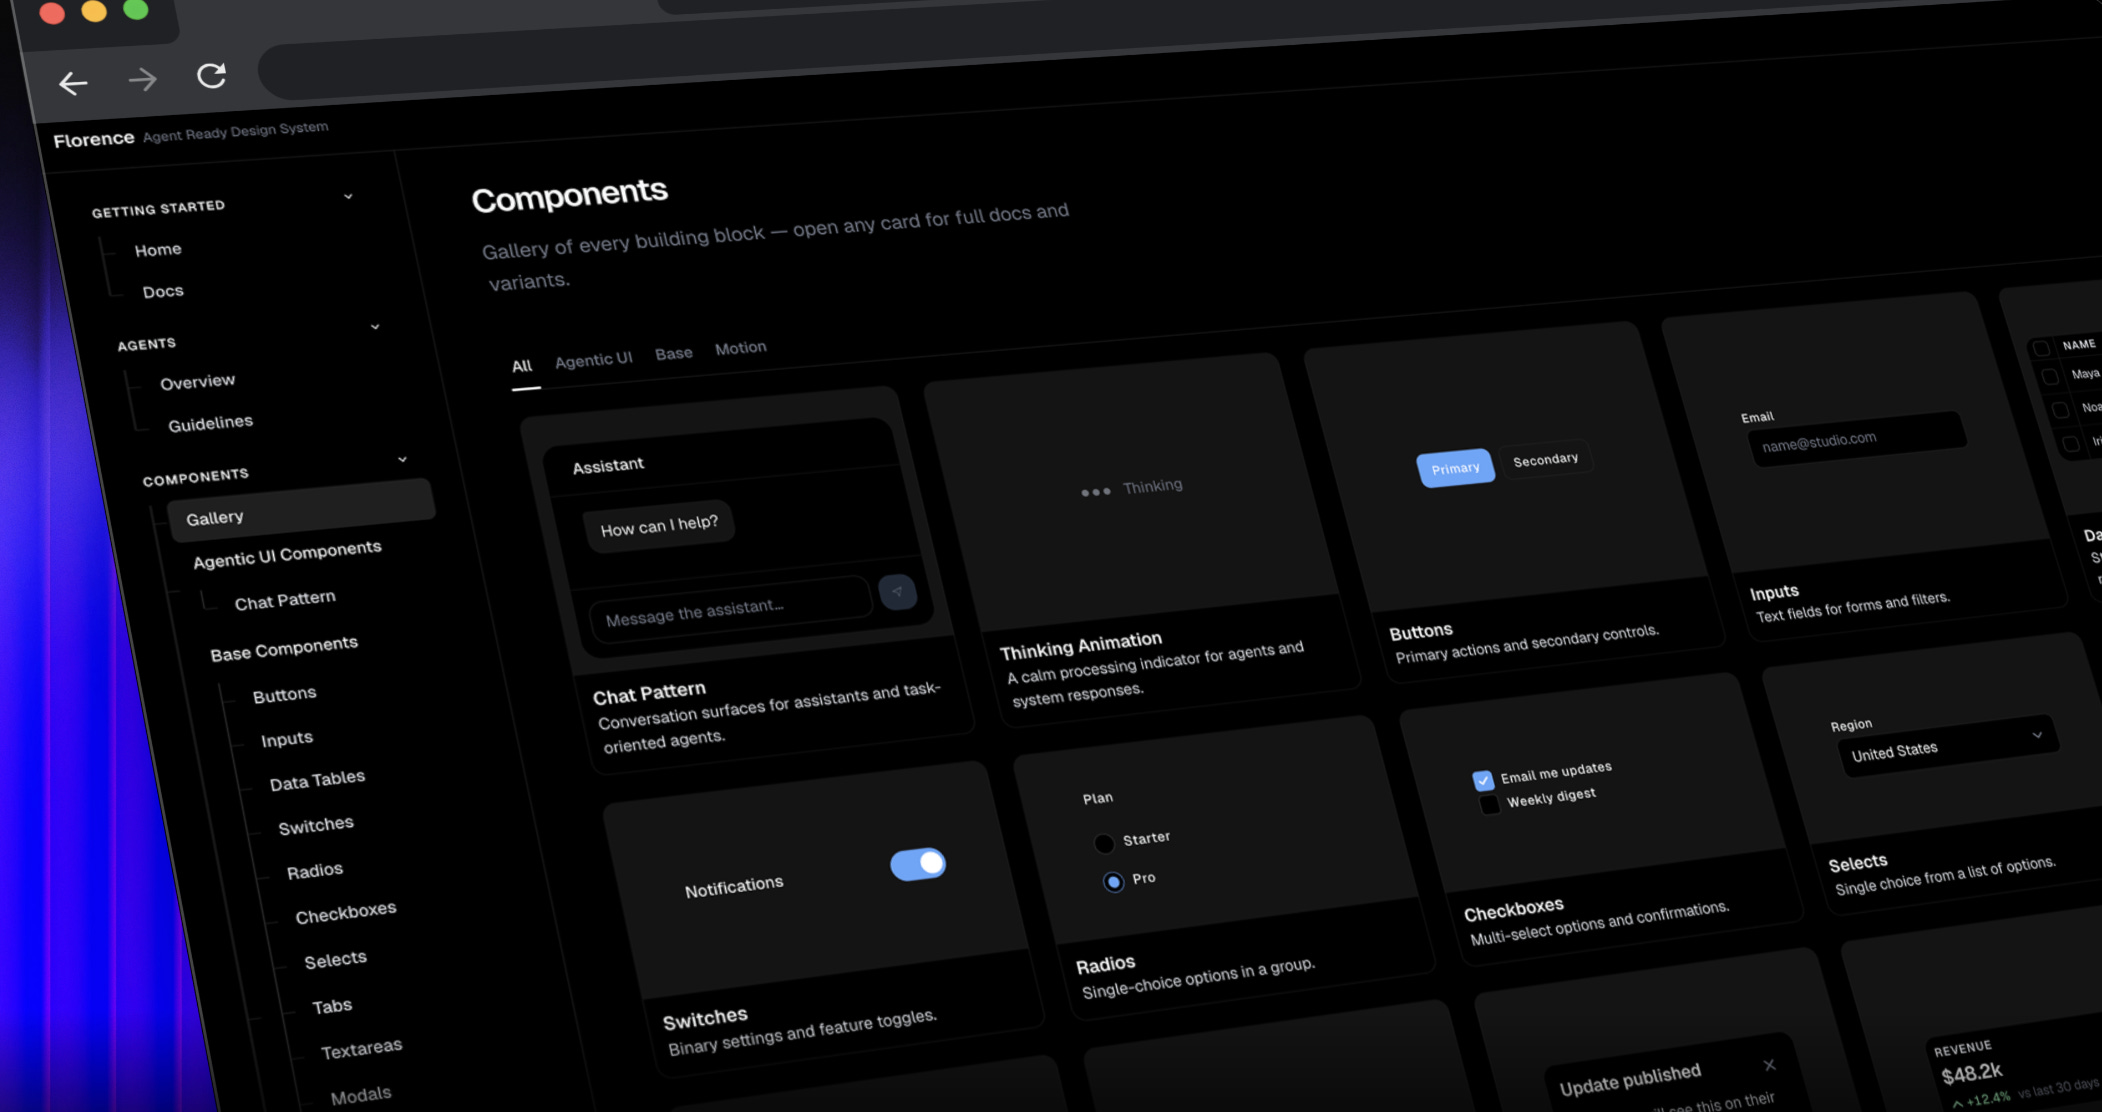
Task: Switch to the Base tab
Action: point(674,354)
